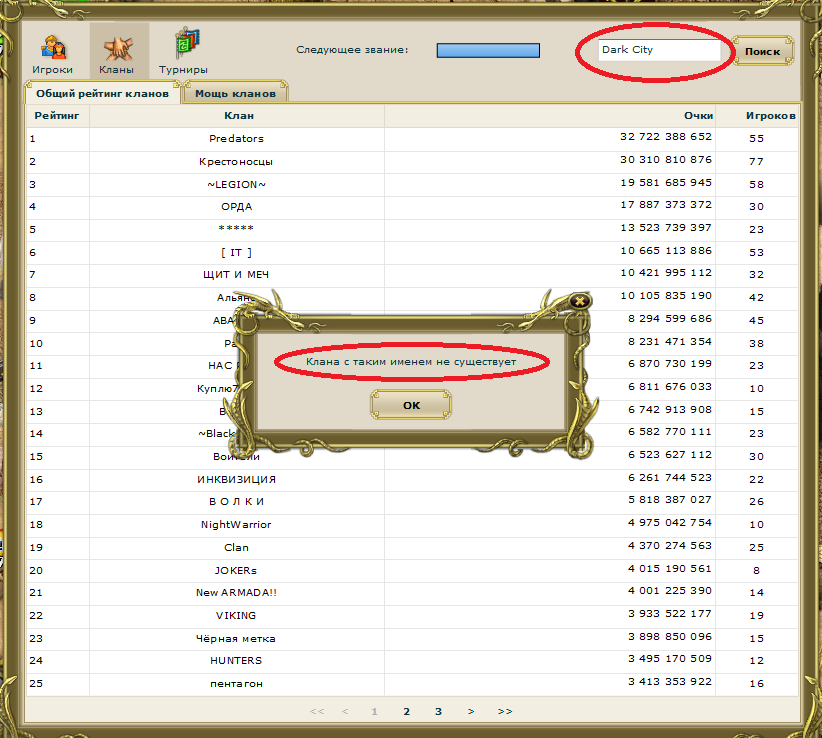Confirm the dialog with OK button
Image resolution: width=822 pixels, height=738 pixels.
411,405
